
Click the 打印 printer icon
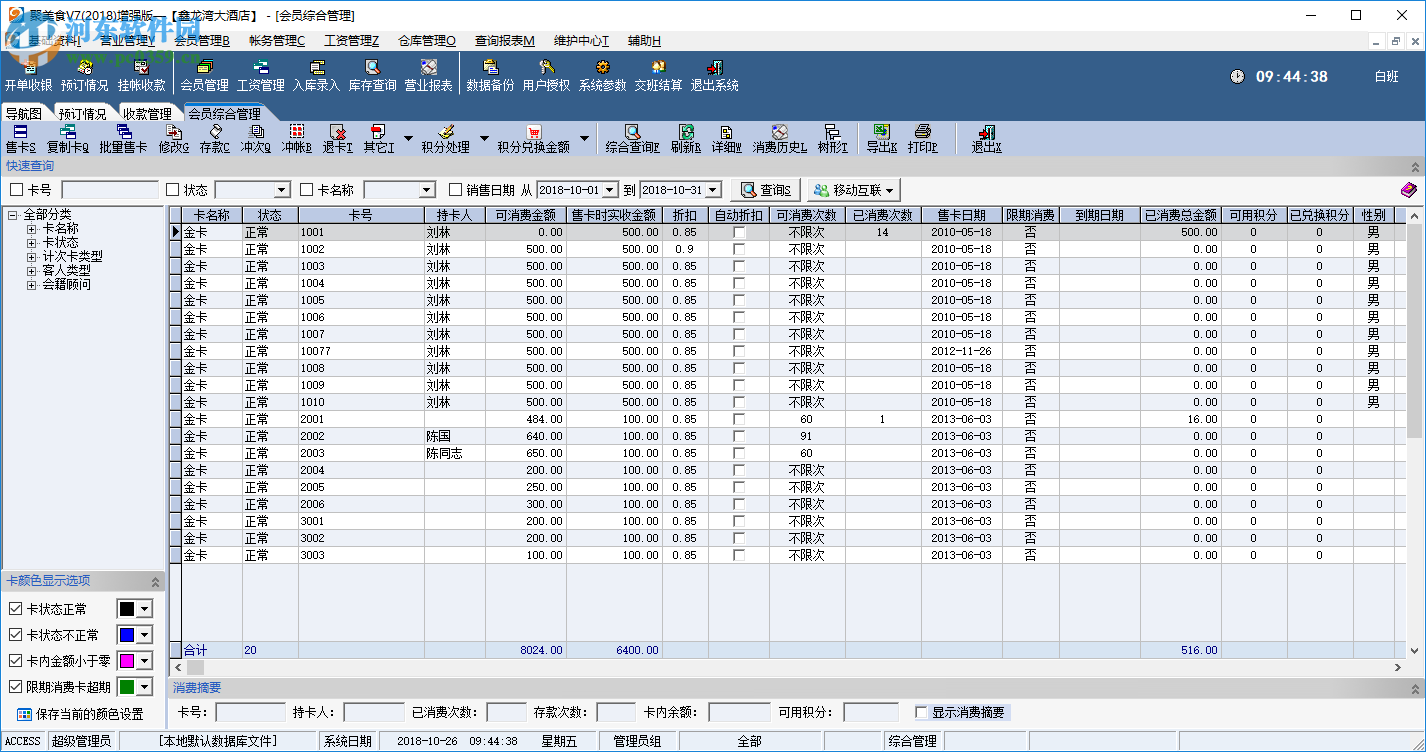click(922, 138)
